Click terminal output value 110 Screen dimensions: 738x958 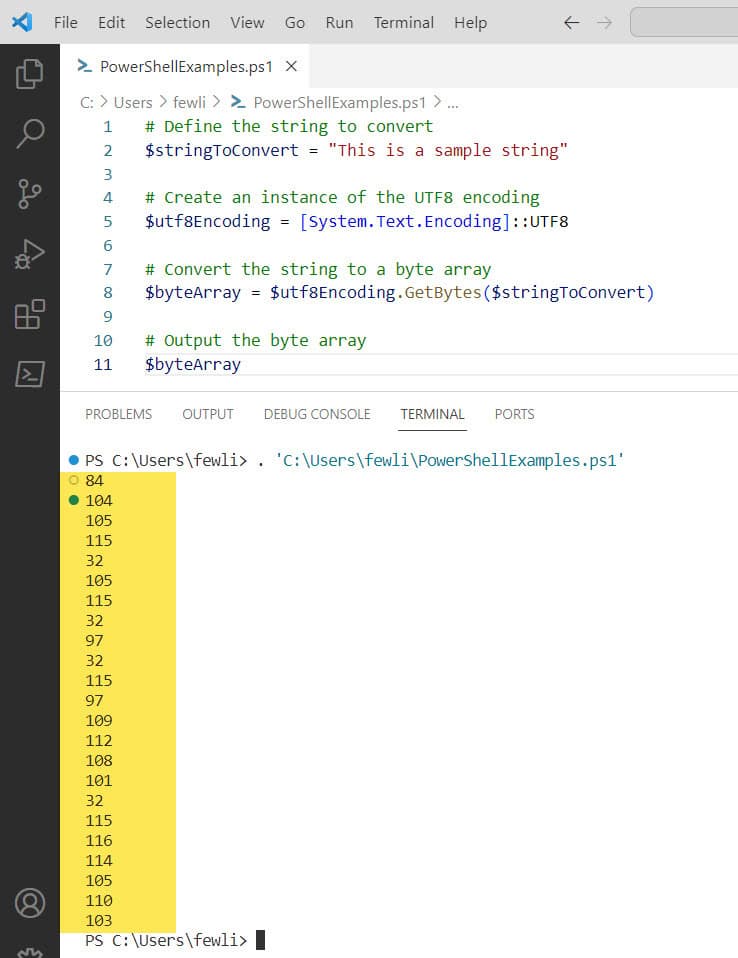click(99, 901)
